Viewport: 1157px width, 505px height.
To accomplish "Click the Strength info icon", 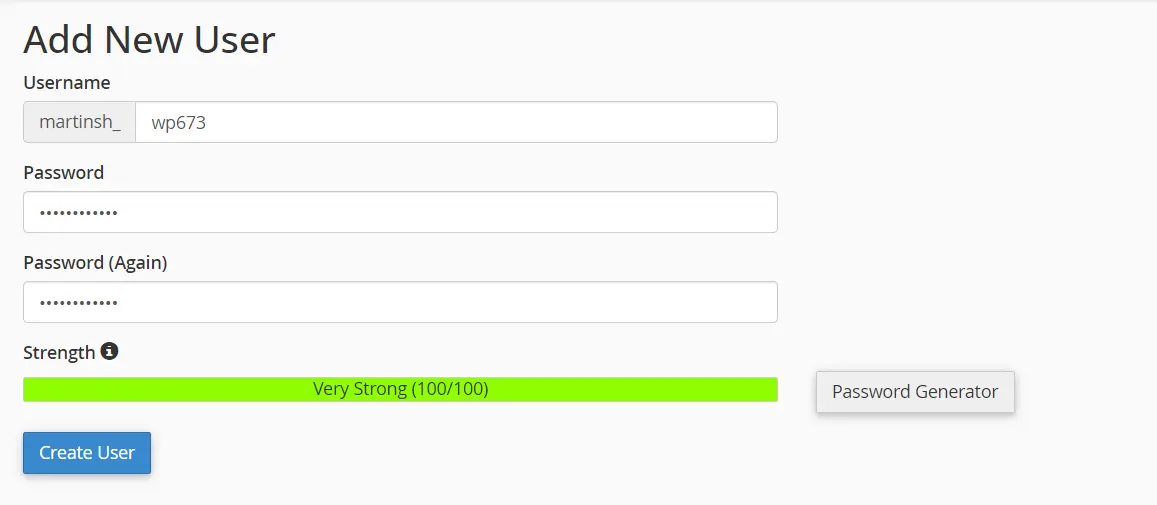I will coord(109,351).
